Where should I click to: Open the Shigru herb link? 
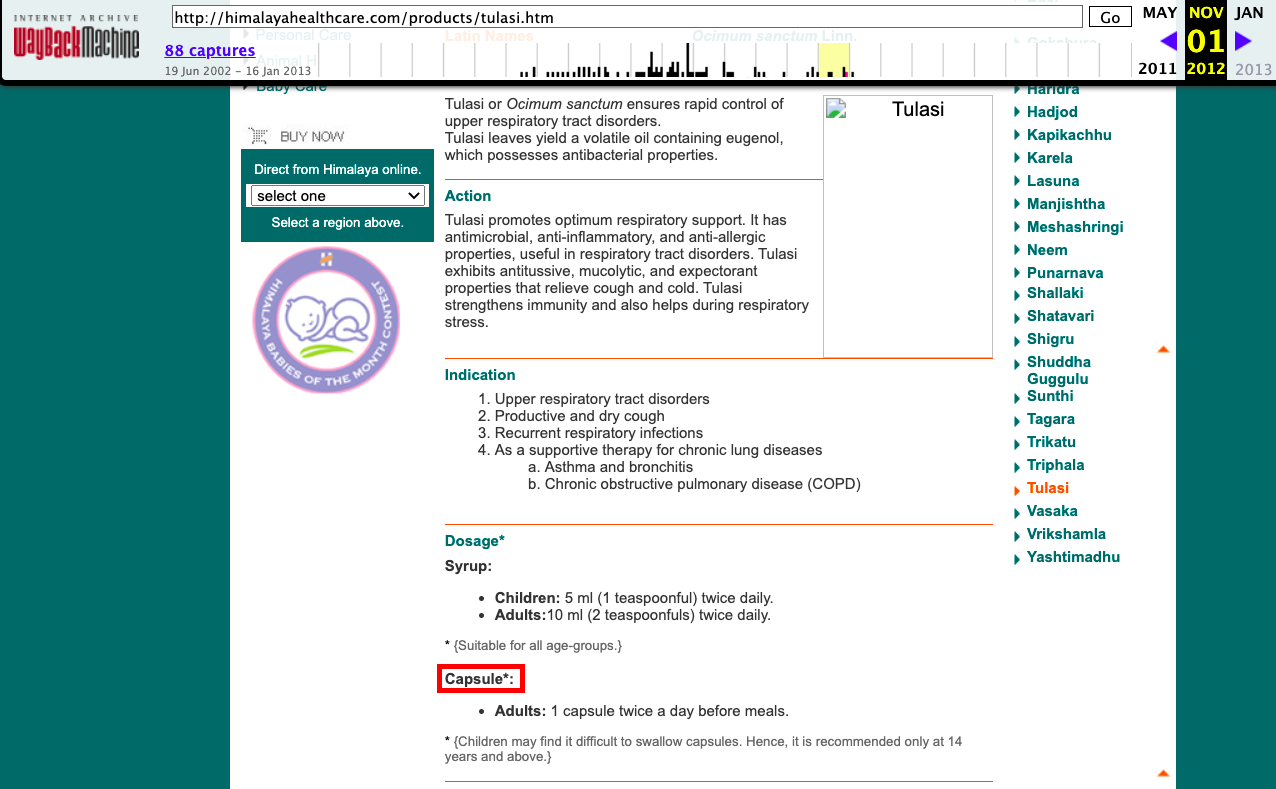1050,339
